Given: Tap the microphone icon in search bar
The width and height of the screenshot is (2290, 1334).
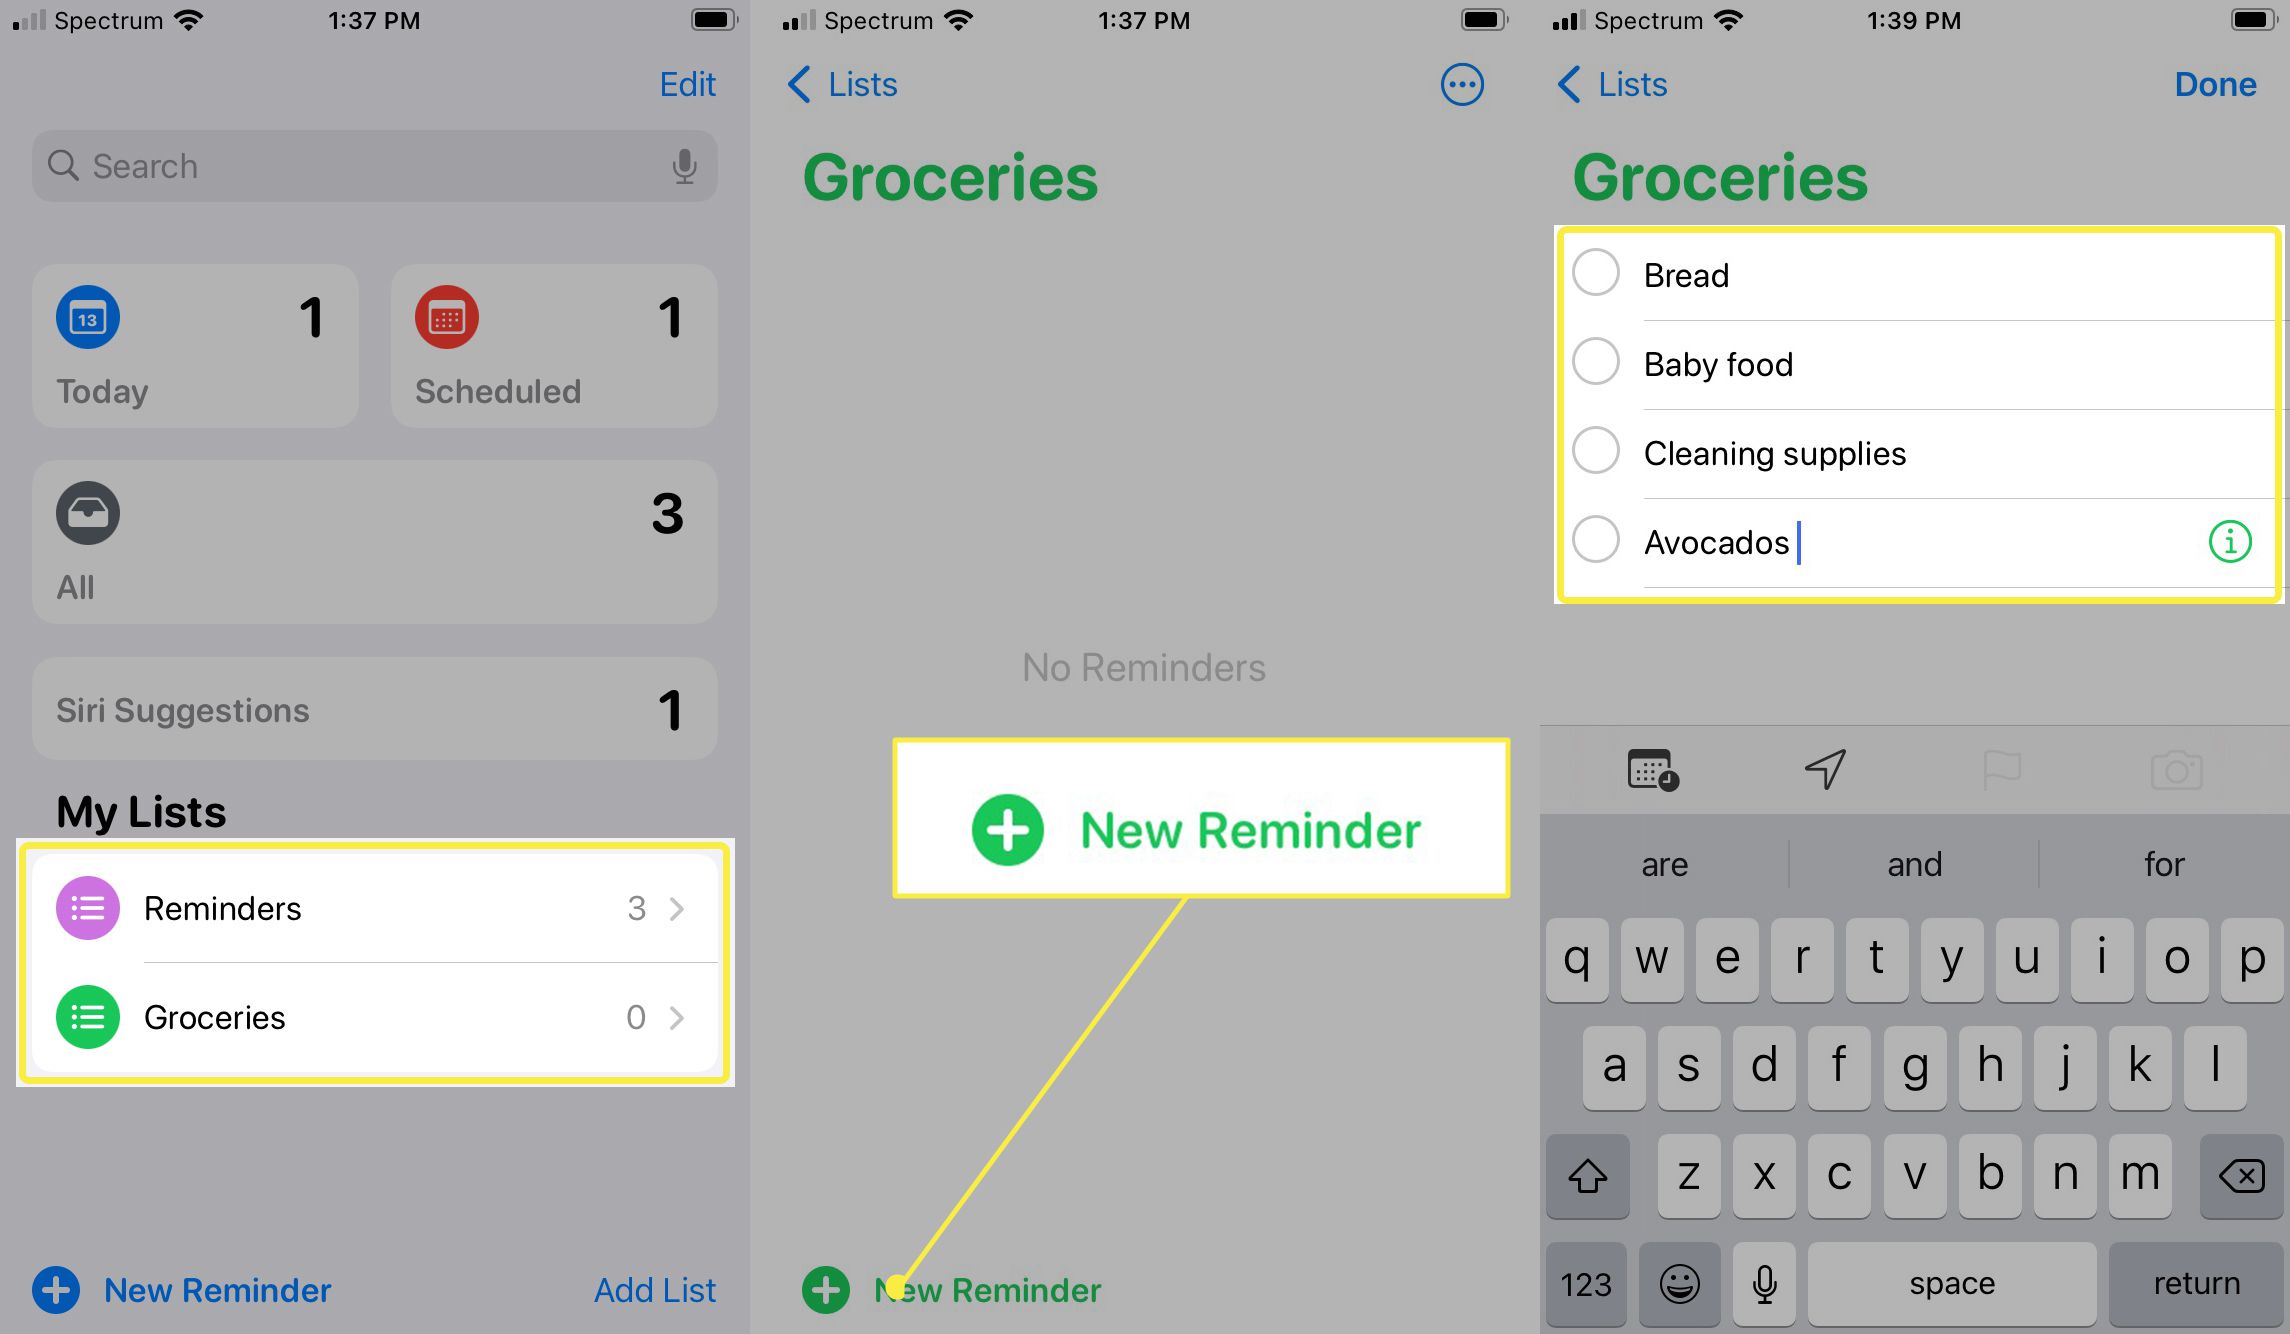Looking at the screenshot, I should [686, 165].
